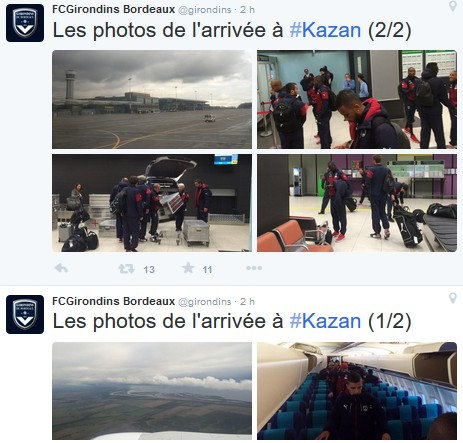Click the 2 h timestamp of the first tweet

(x=247, y=10)
